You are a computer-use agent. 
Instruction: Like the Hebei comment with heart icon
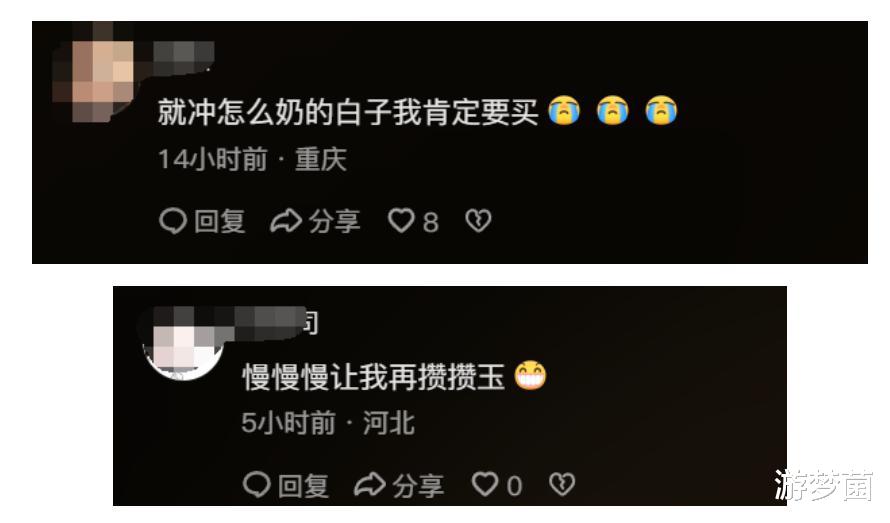[485, 484]
